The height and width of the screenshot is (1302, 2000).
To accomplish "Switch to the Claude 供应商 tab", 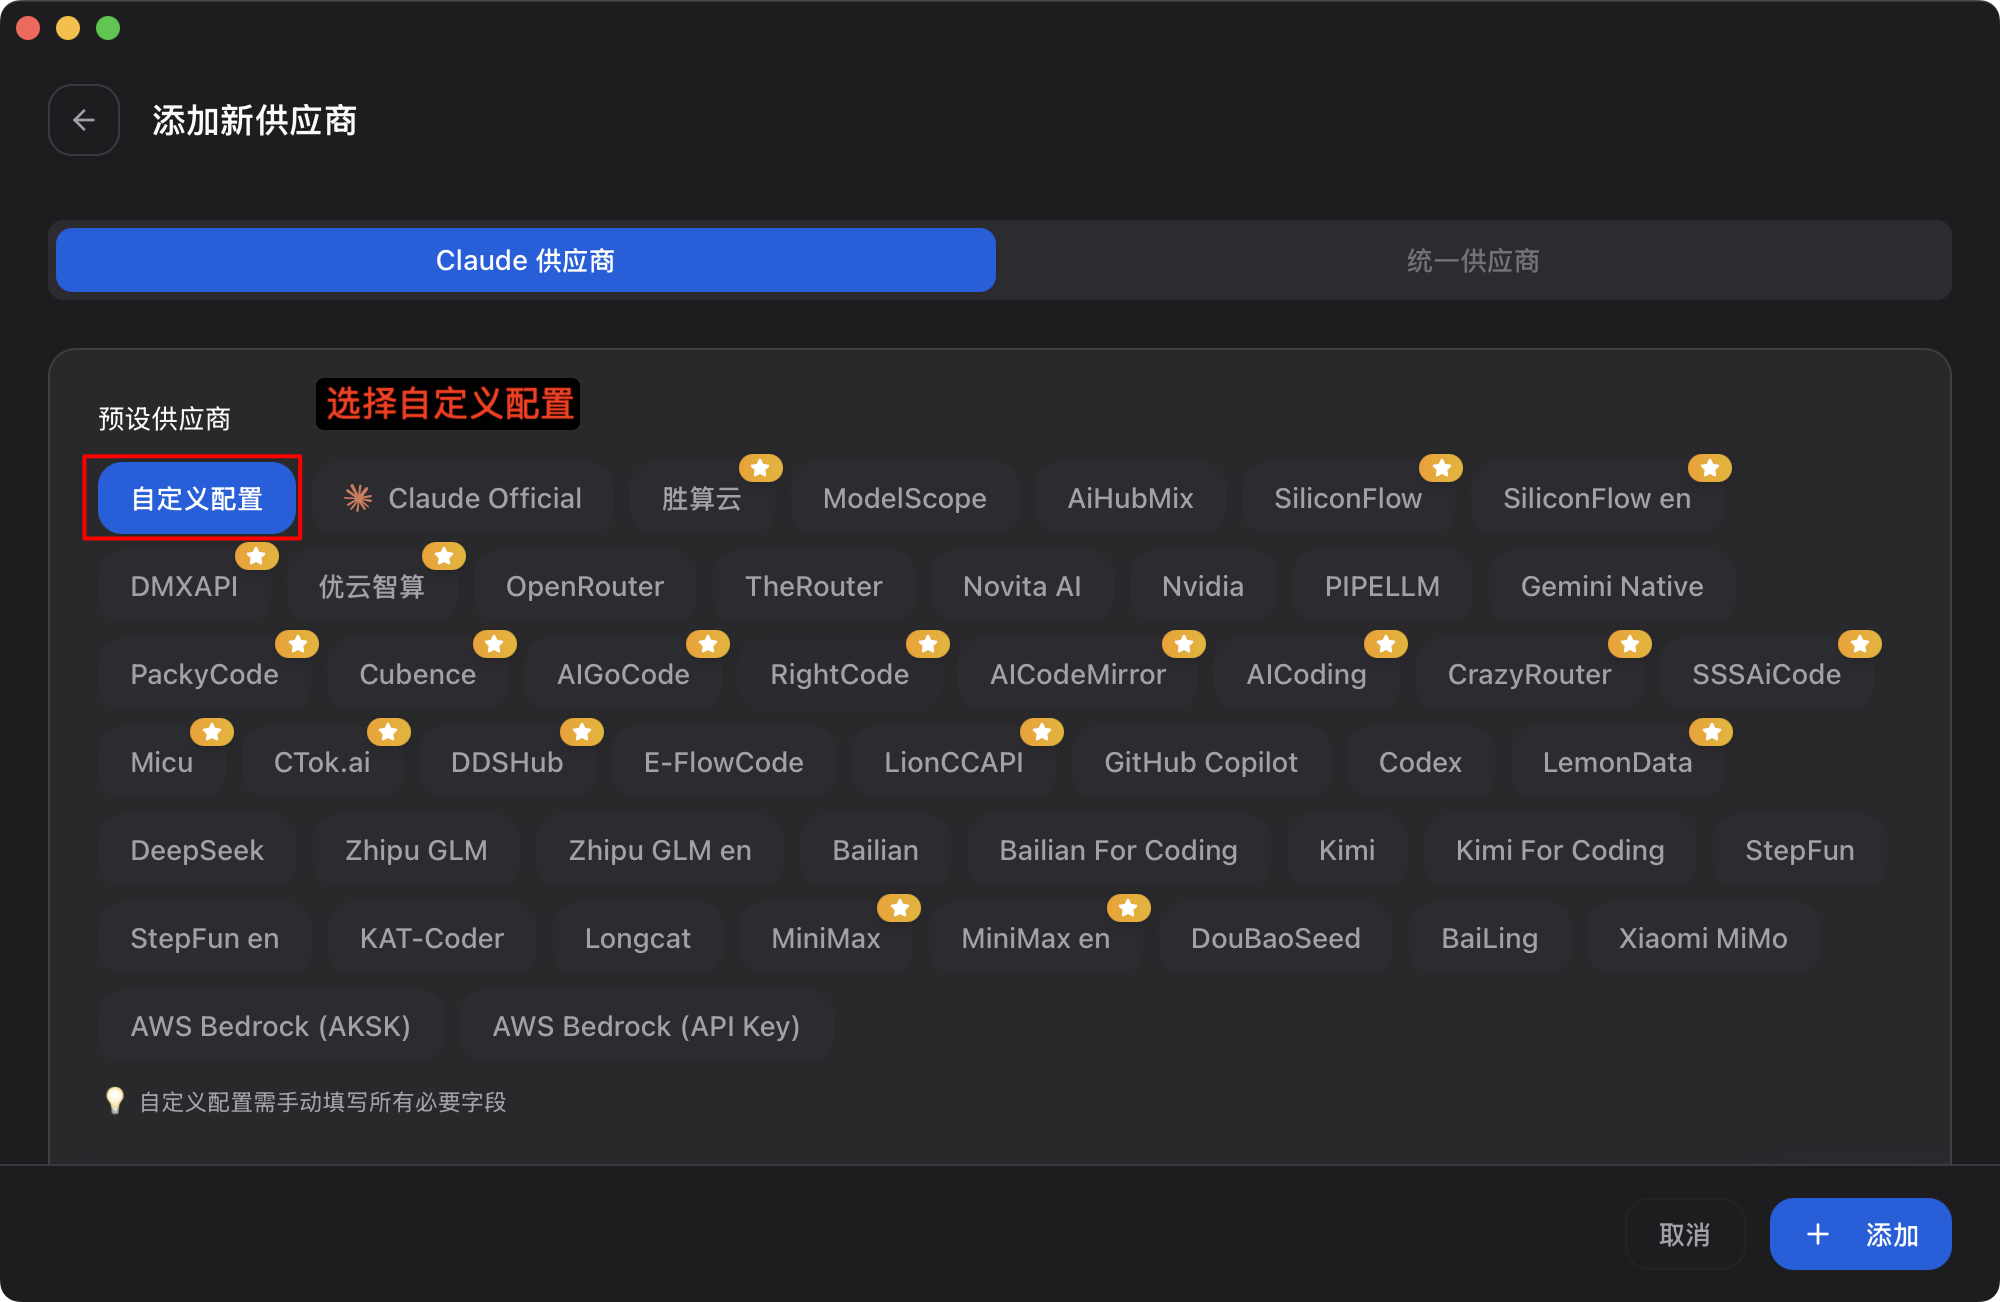I will pyautogui.click(x=526, y=260).
